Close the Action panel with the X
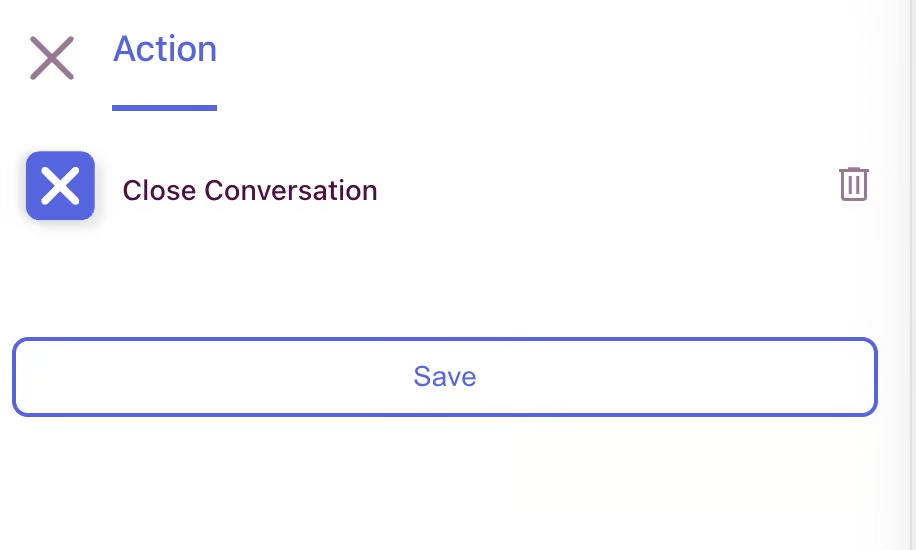Screen dimensions: 916x550 tap(52, 58)
